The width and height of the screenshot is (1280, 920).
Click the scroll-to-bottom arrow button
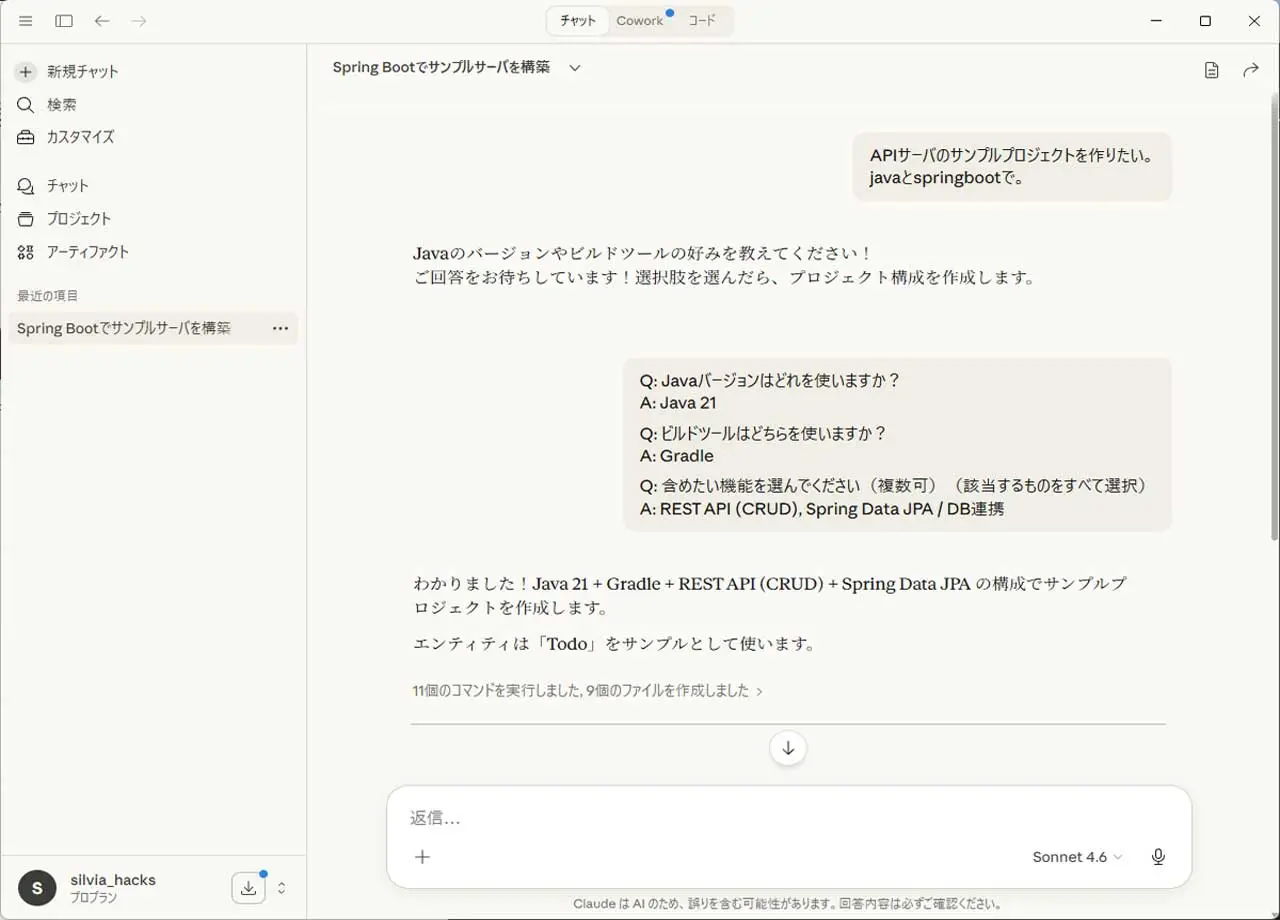(x=788, y=748)
